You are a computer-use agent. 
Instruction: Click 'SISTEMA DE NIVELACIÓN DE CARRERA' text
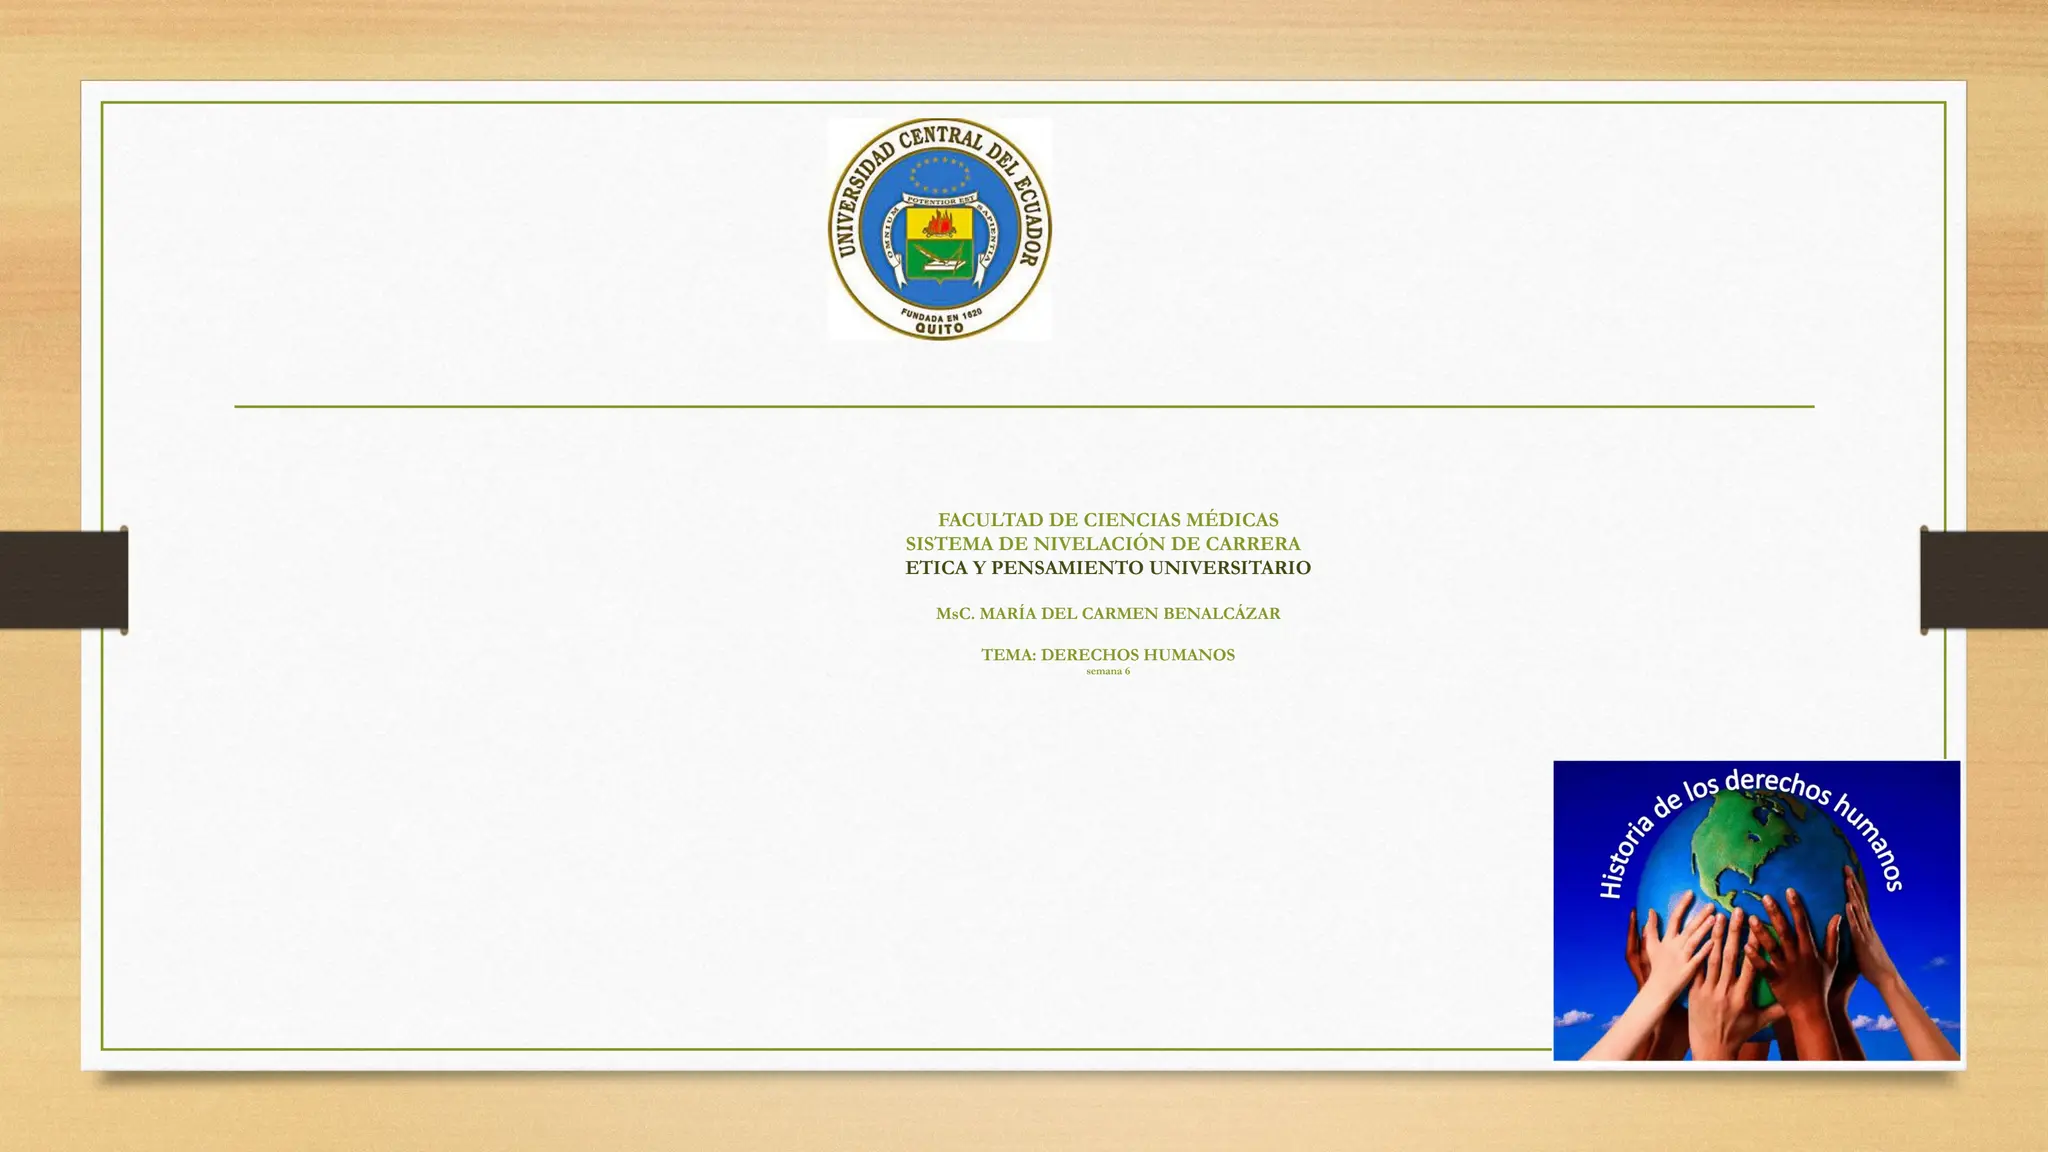1103,544
